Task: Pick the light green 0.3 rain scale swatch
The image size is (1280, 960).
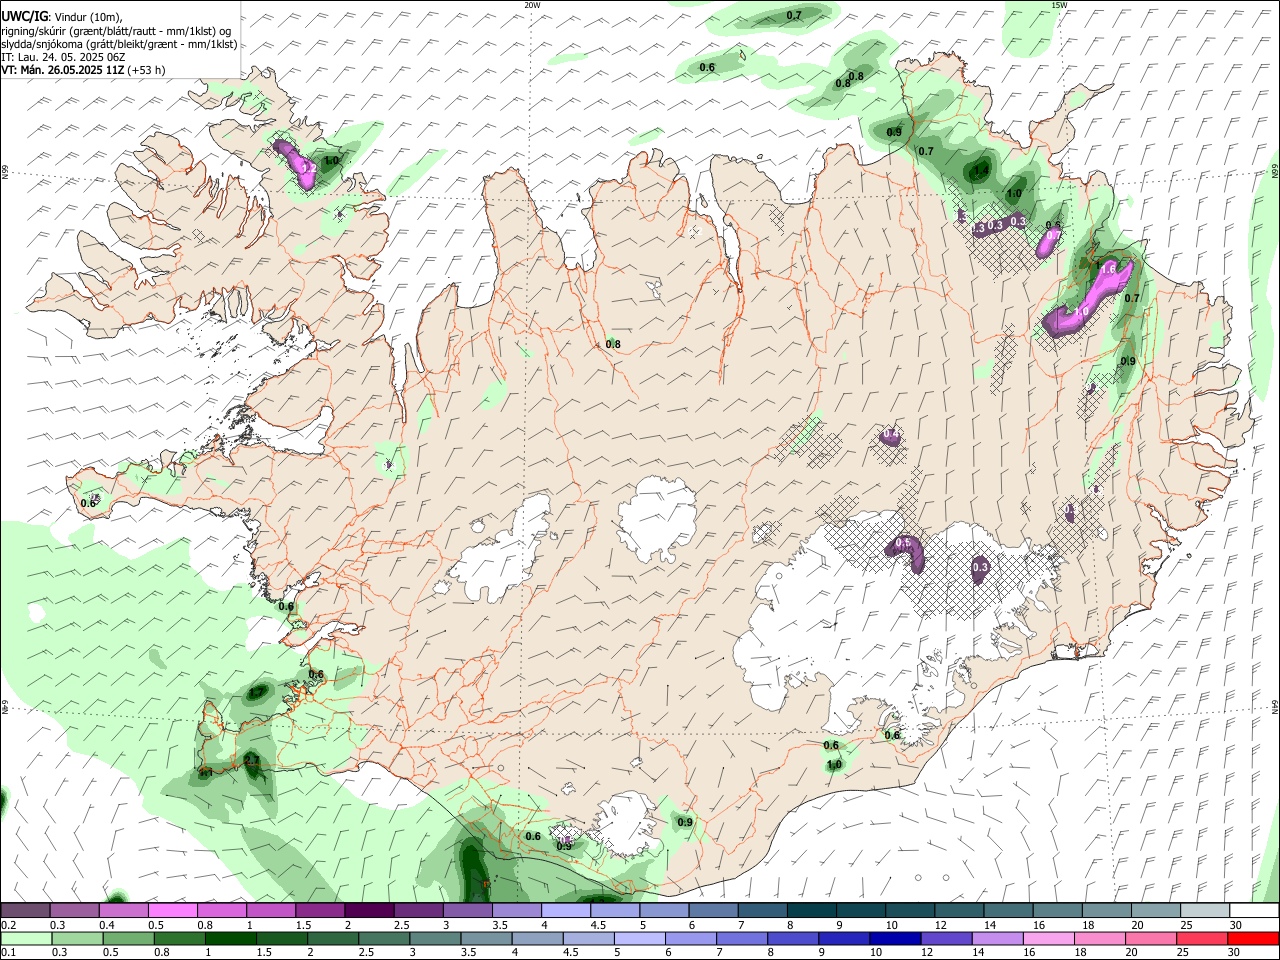Action: click(77, 939)
